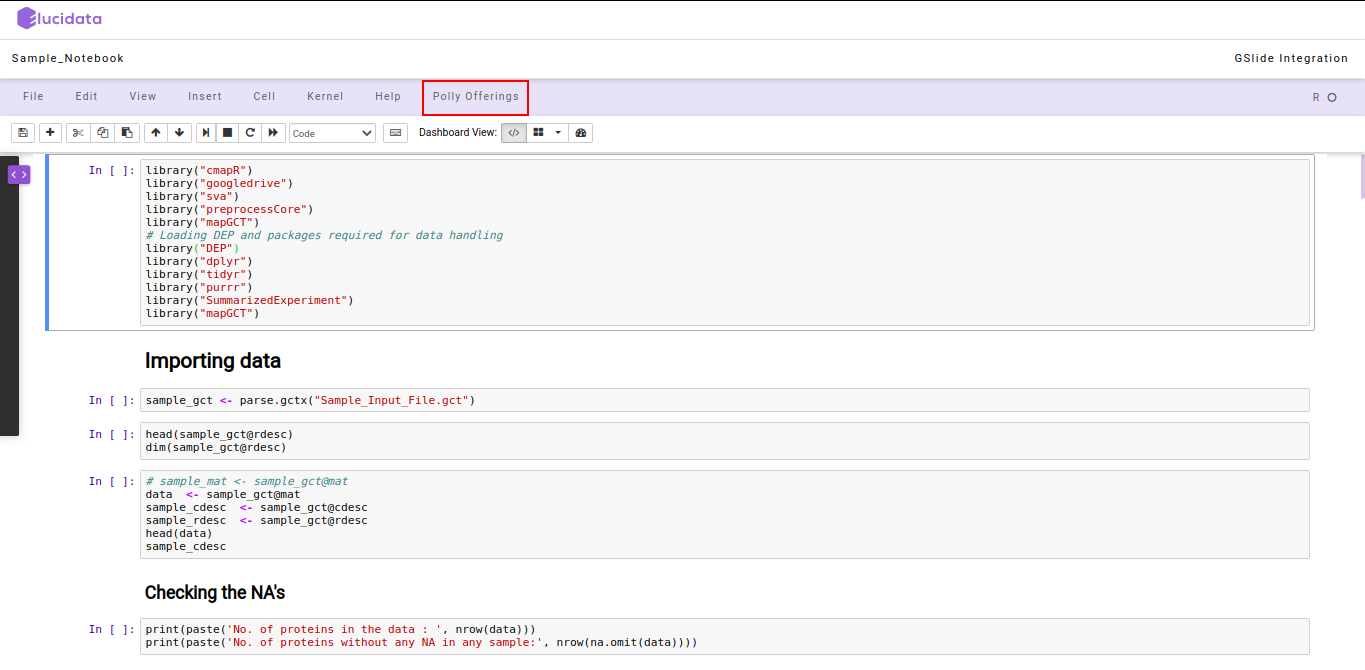
Task: Select the Checking the NA's heading
Action: [215, 593]
